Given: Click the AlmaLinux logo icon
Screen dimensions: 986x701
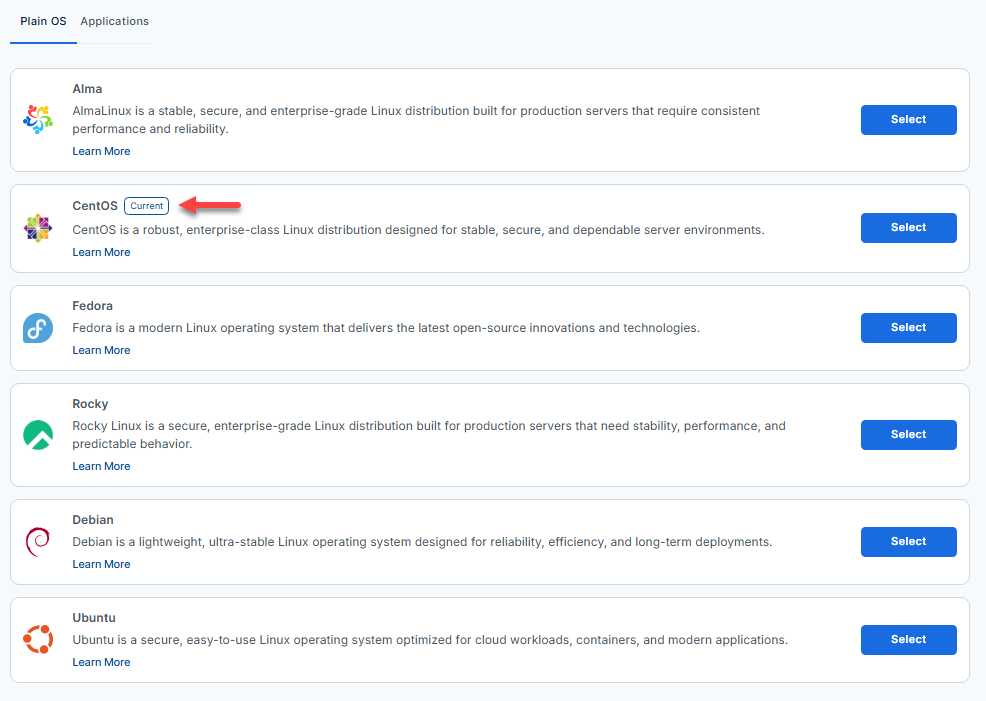Looking at the screenshot, I should point(38,119).
